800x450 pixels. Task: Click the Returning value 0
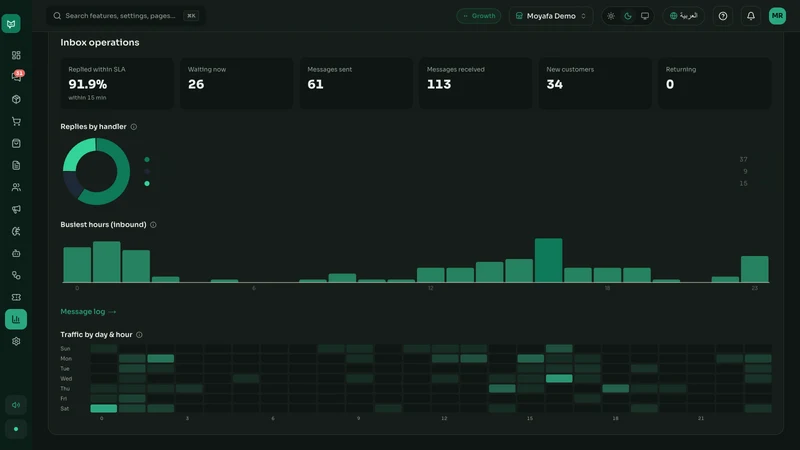tap(670, 84)
